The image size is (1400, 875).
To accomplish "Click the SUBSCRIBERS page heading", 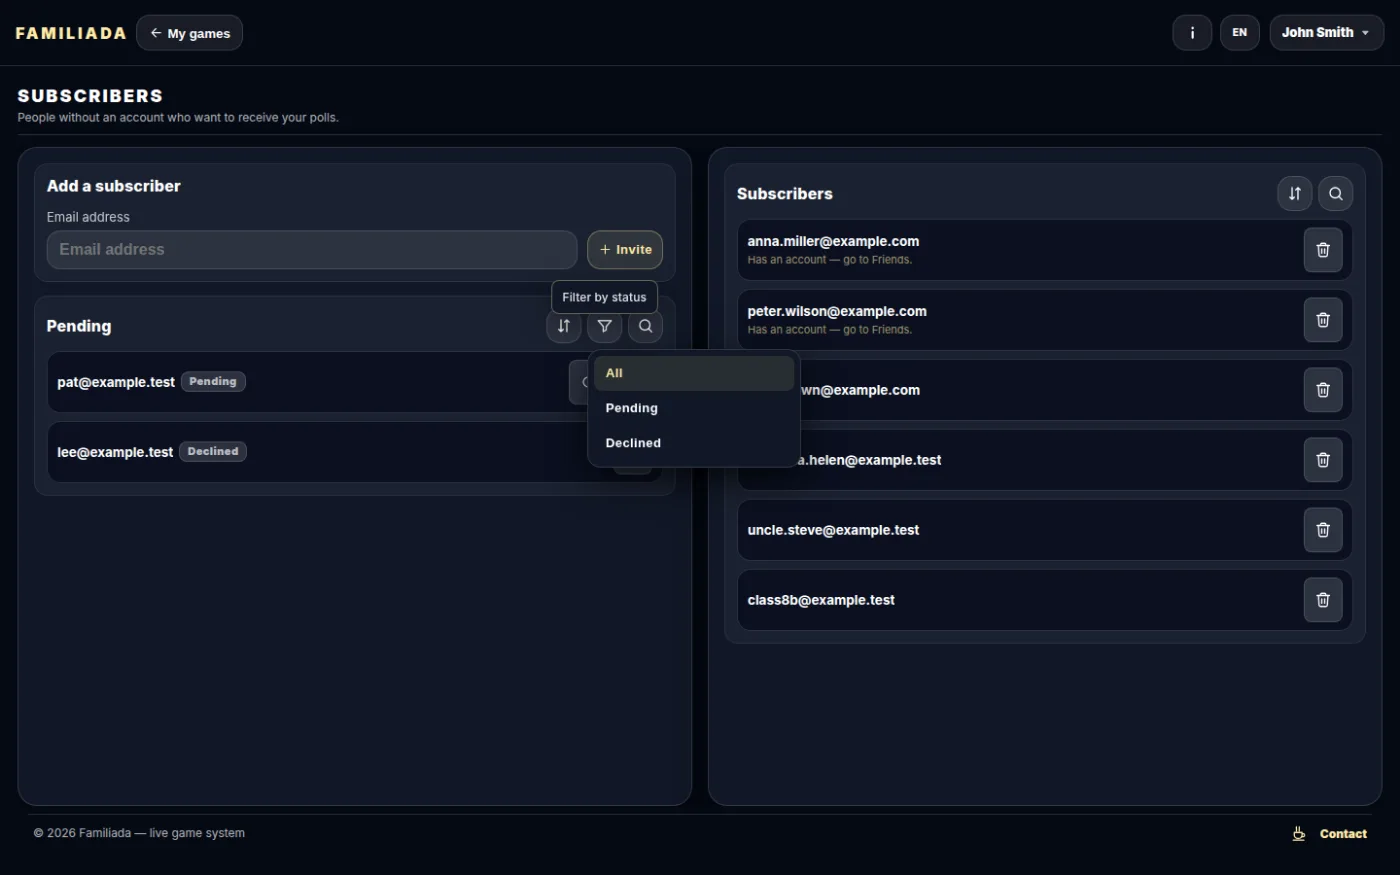I will tap(90, 96).
